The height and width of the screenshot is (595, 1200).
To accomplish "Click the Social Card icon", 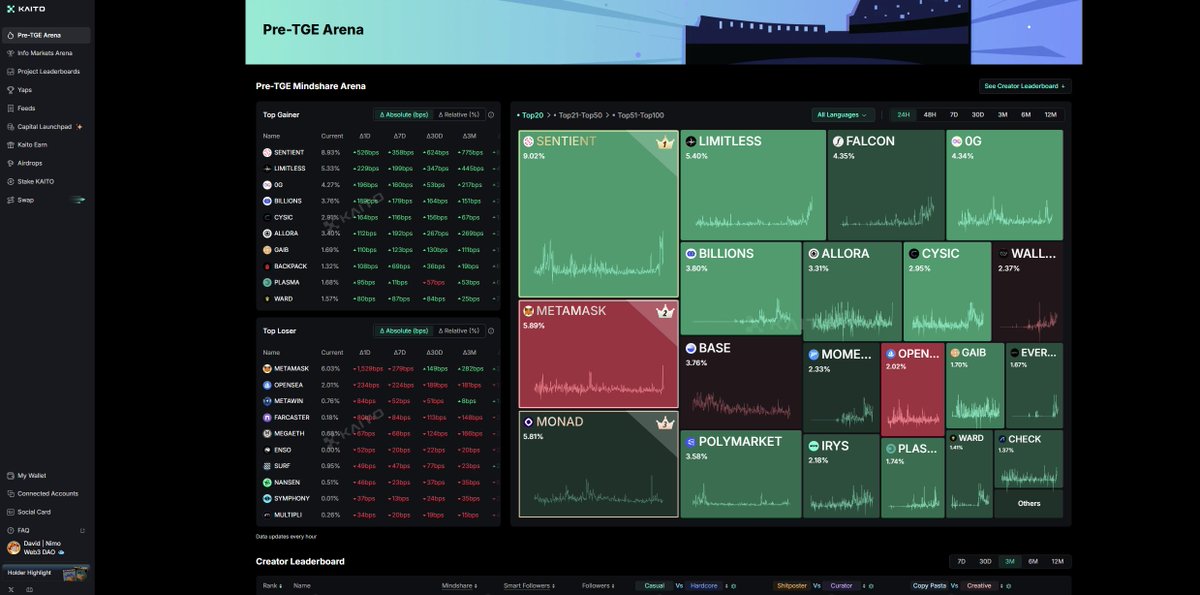I will coord(10,512).
